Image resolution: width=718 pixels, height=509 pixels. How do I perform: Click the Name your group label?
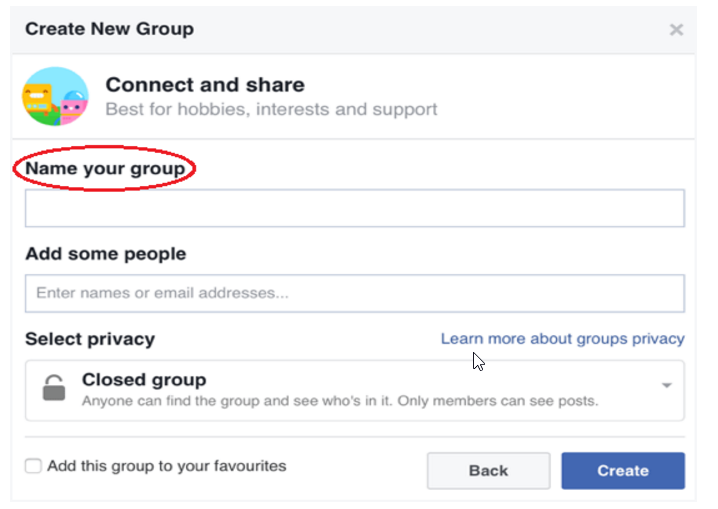point(105,168)
